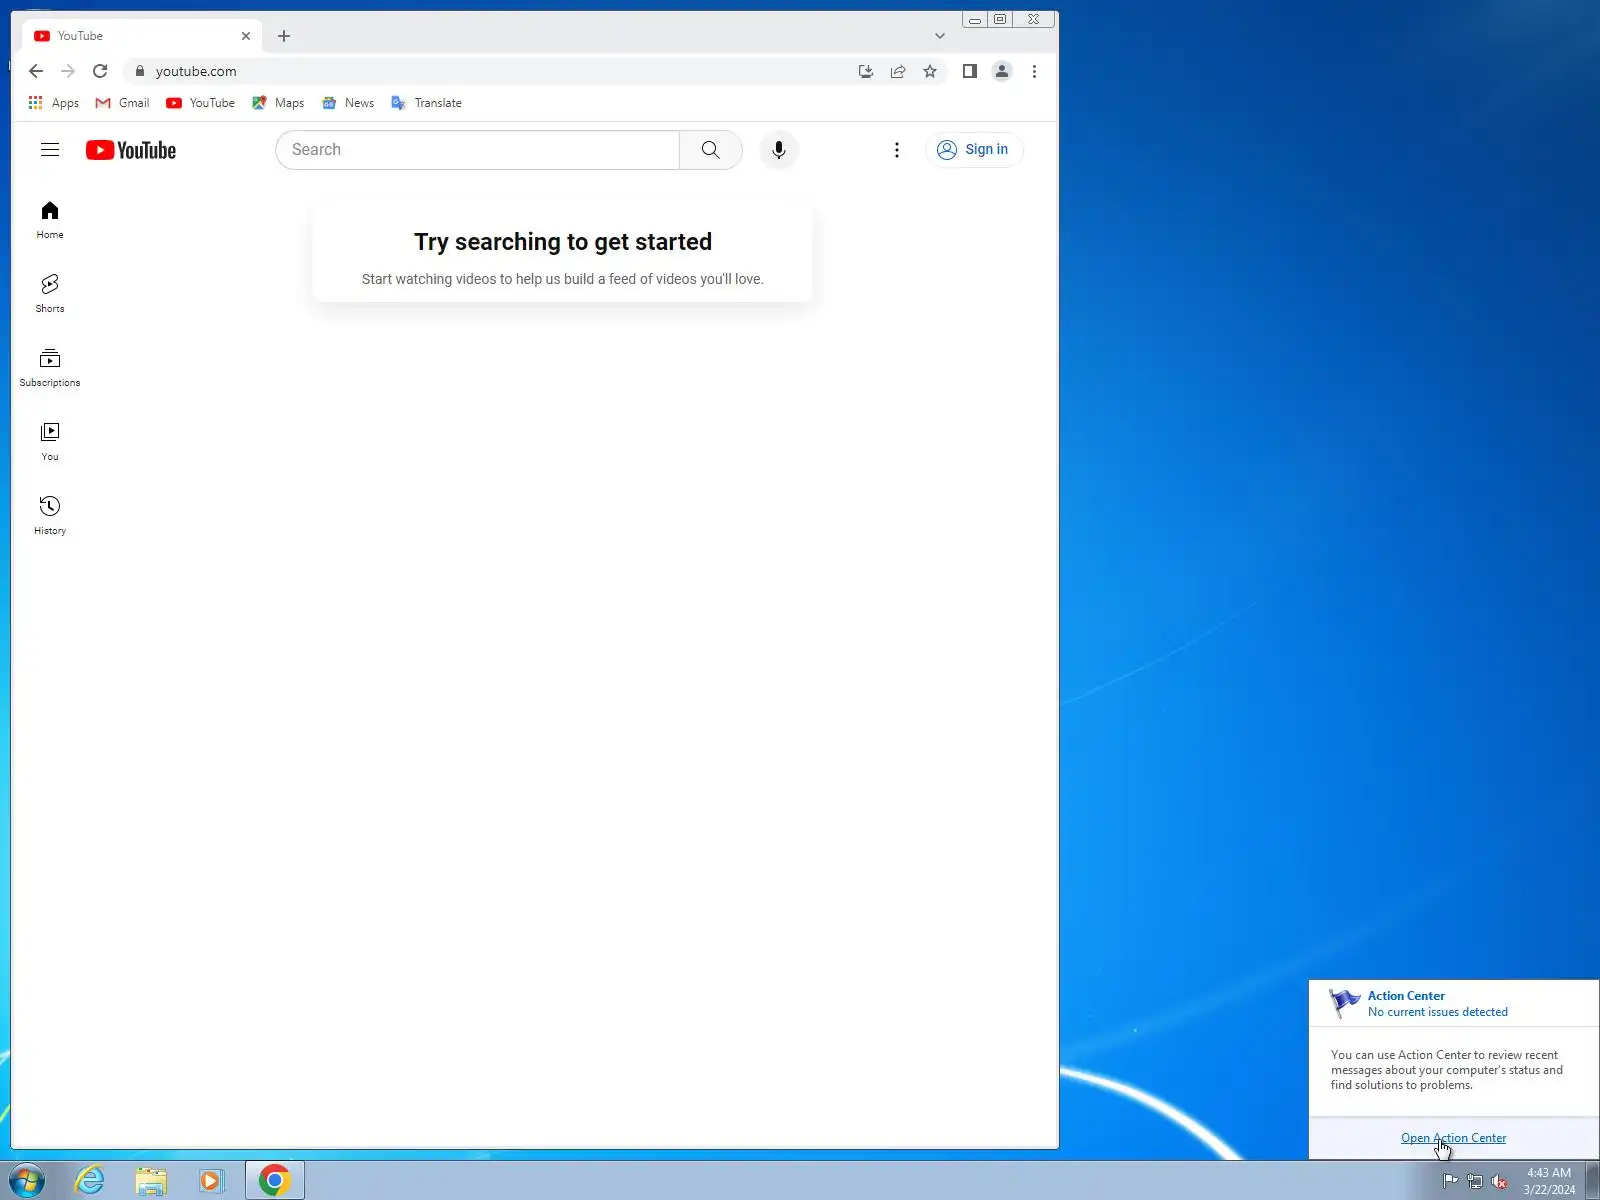Click the 'Try searching to get started' heading
1600x1200 pixels.
tap(563, 242)
